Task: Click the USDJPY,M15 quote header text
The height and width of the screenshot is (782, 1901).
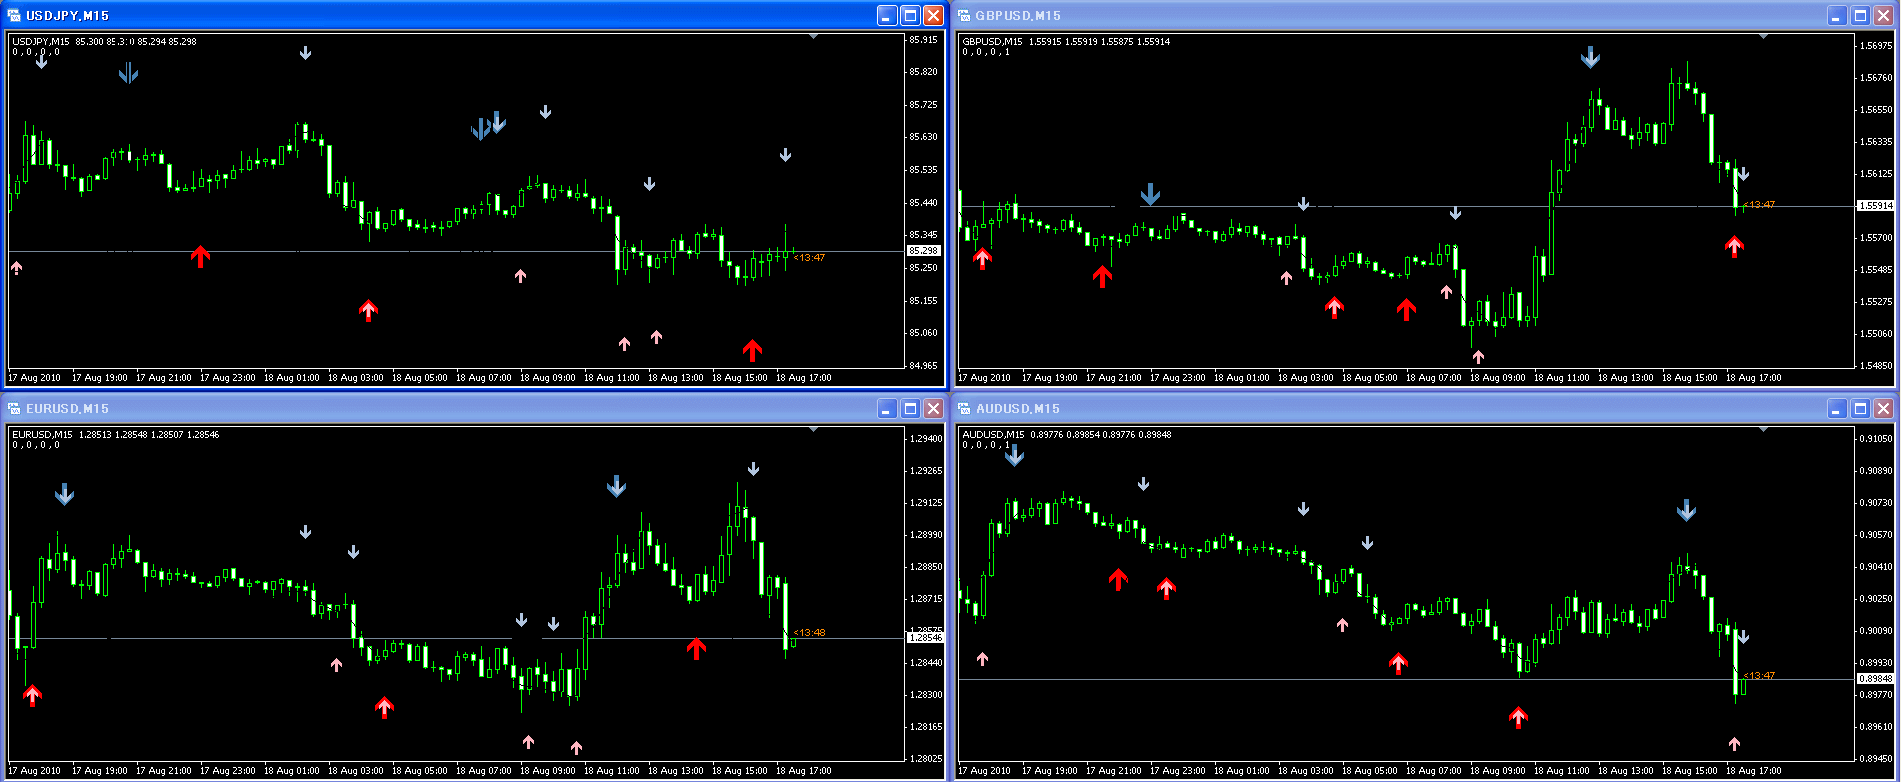Action: pos(104,42)
